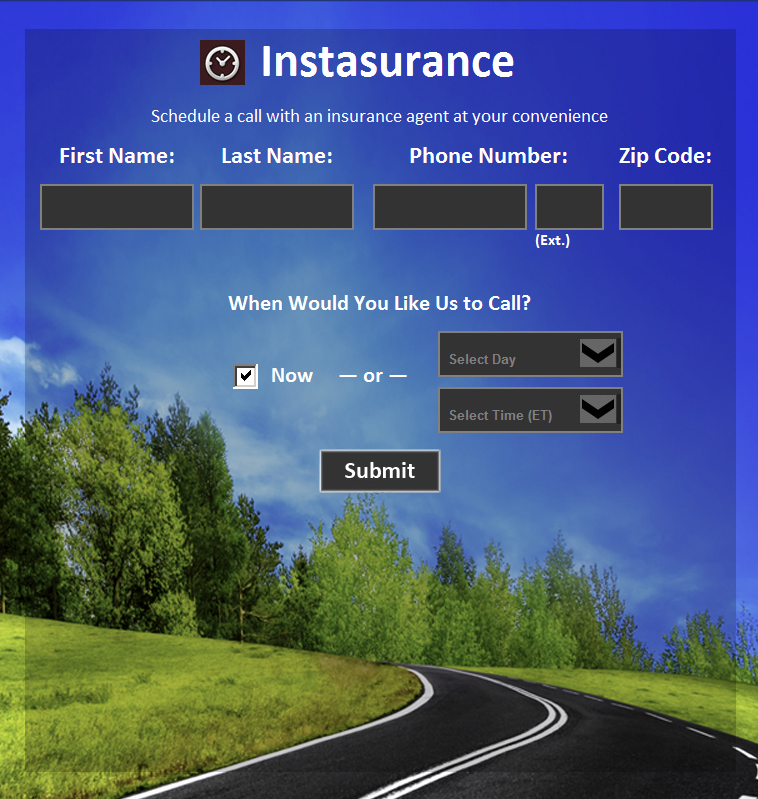
Task: Click the 'First Name:' label
Action: (117, 156)
